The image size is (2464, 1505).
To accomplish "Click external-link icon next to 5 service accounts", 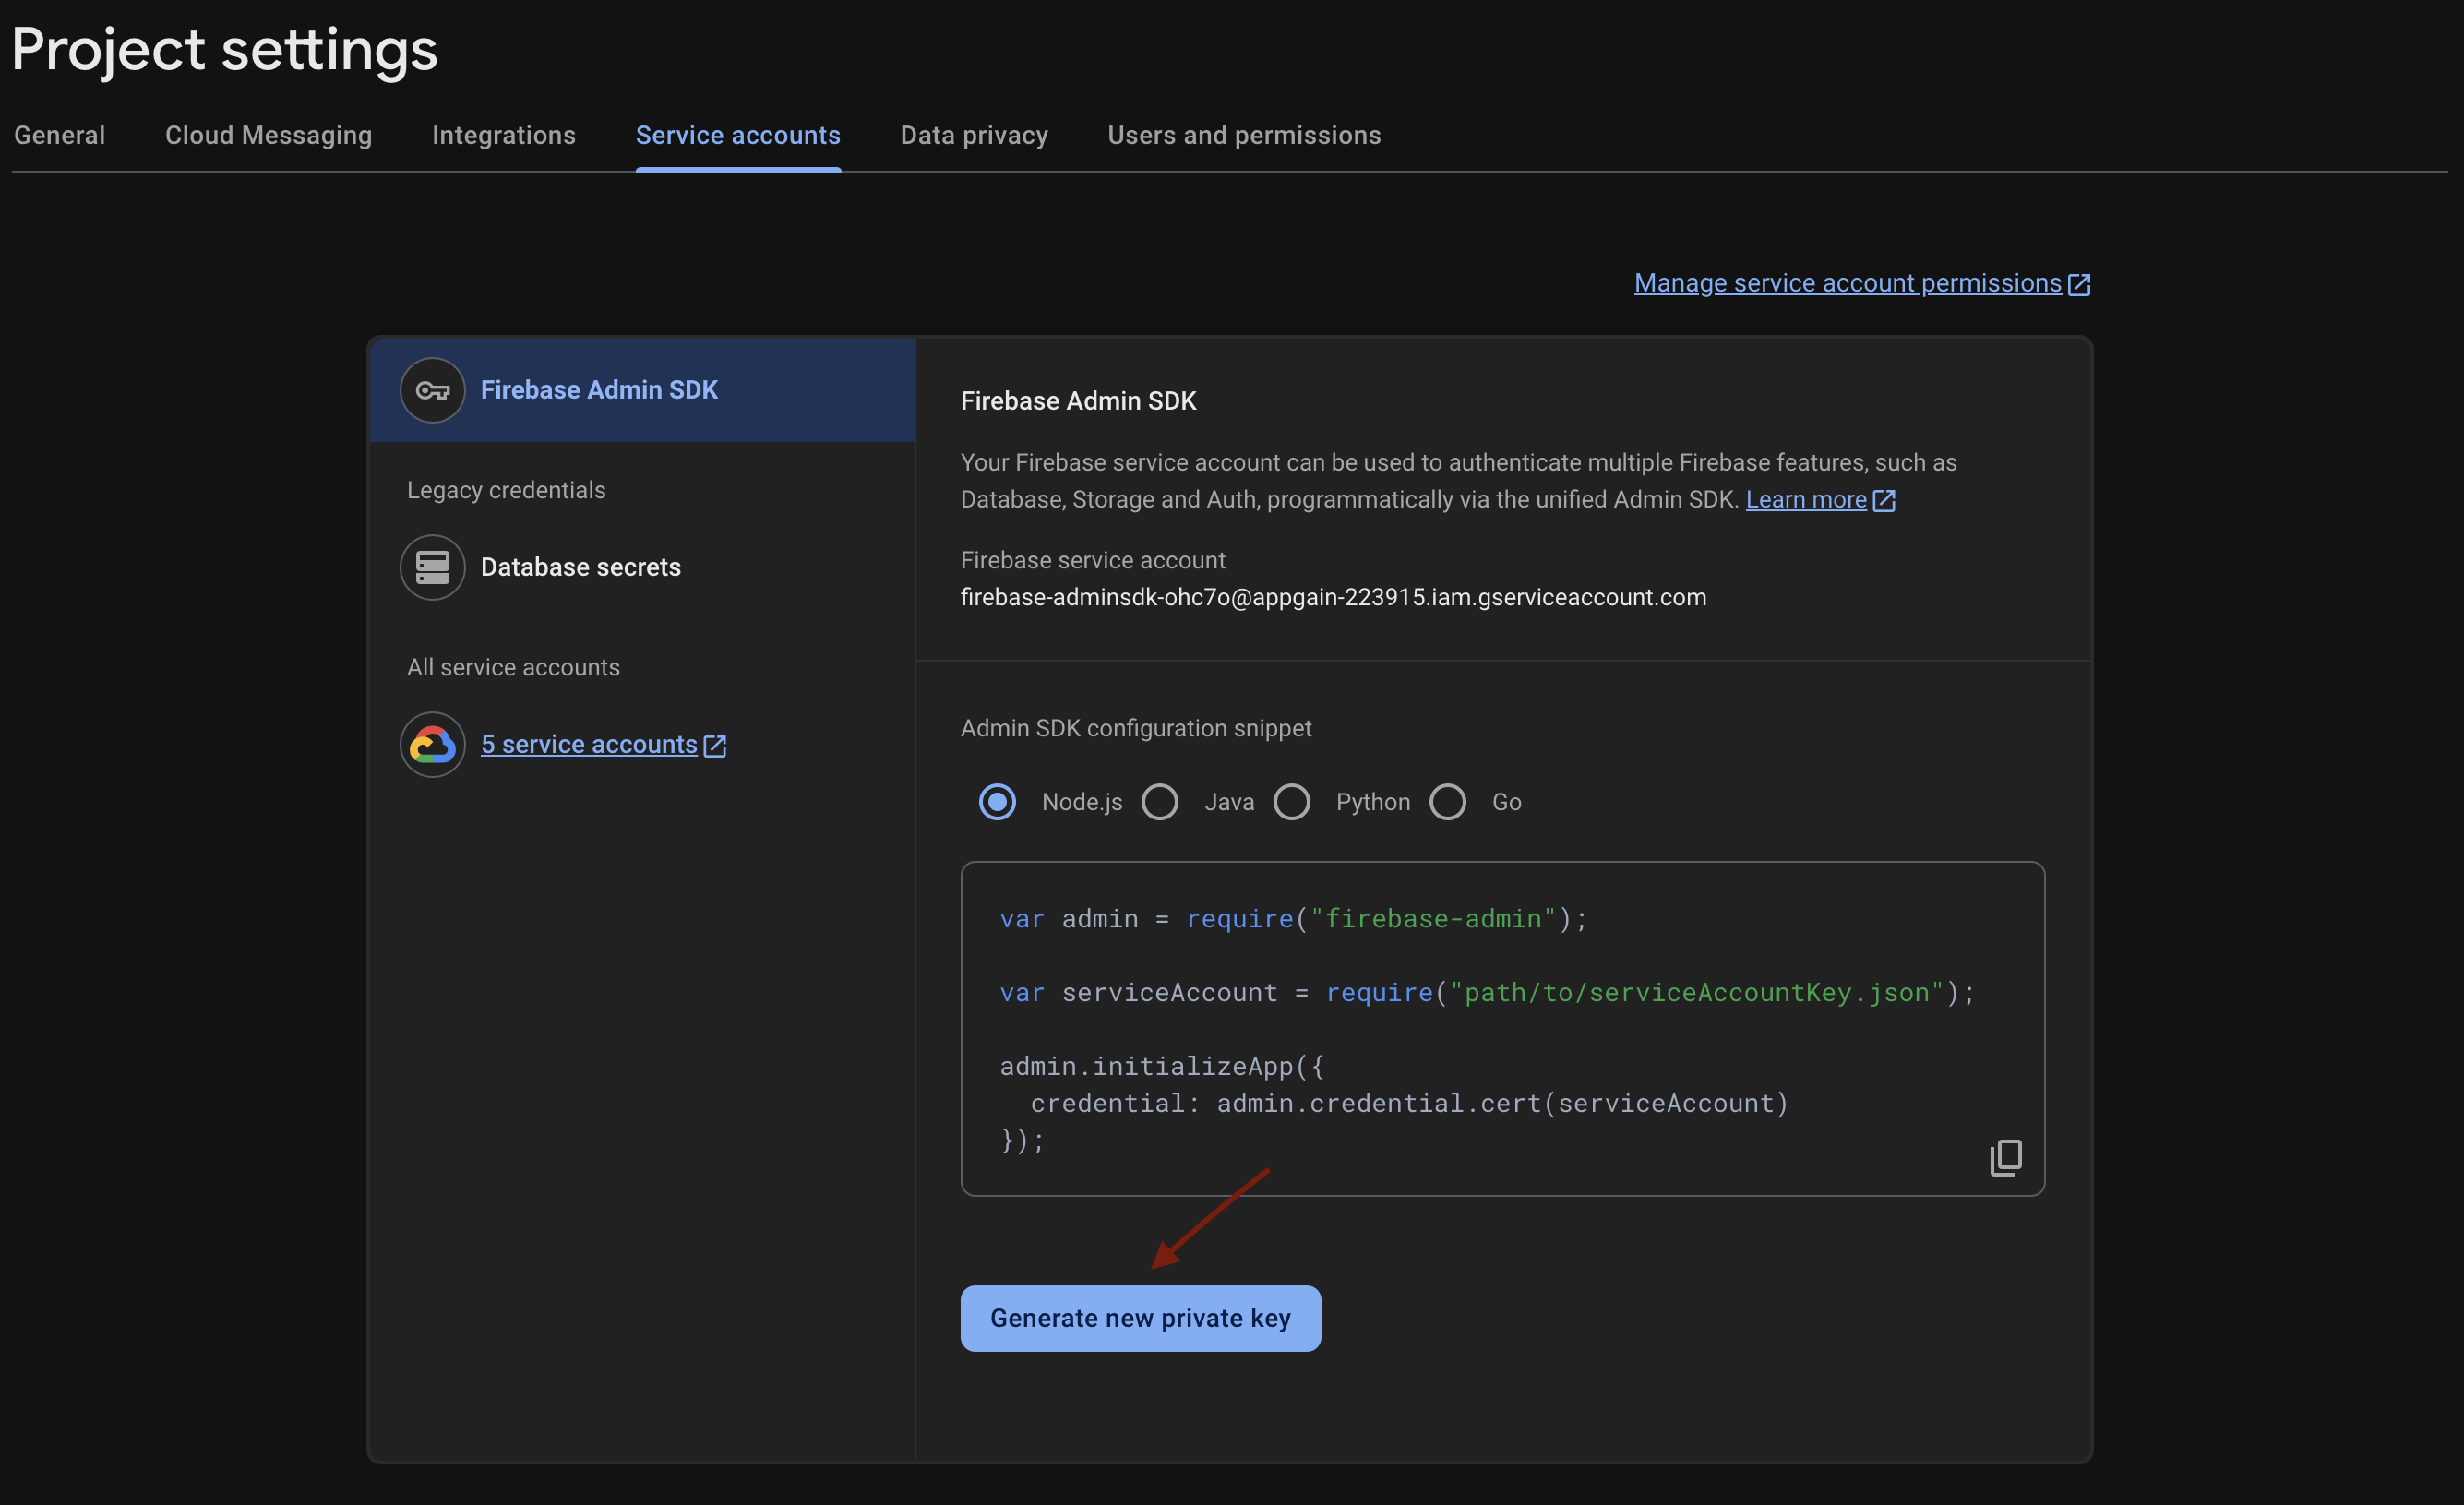I will pyautogui.click(x=715, y=745).
